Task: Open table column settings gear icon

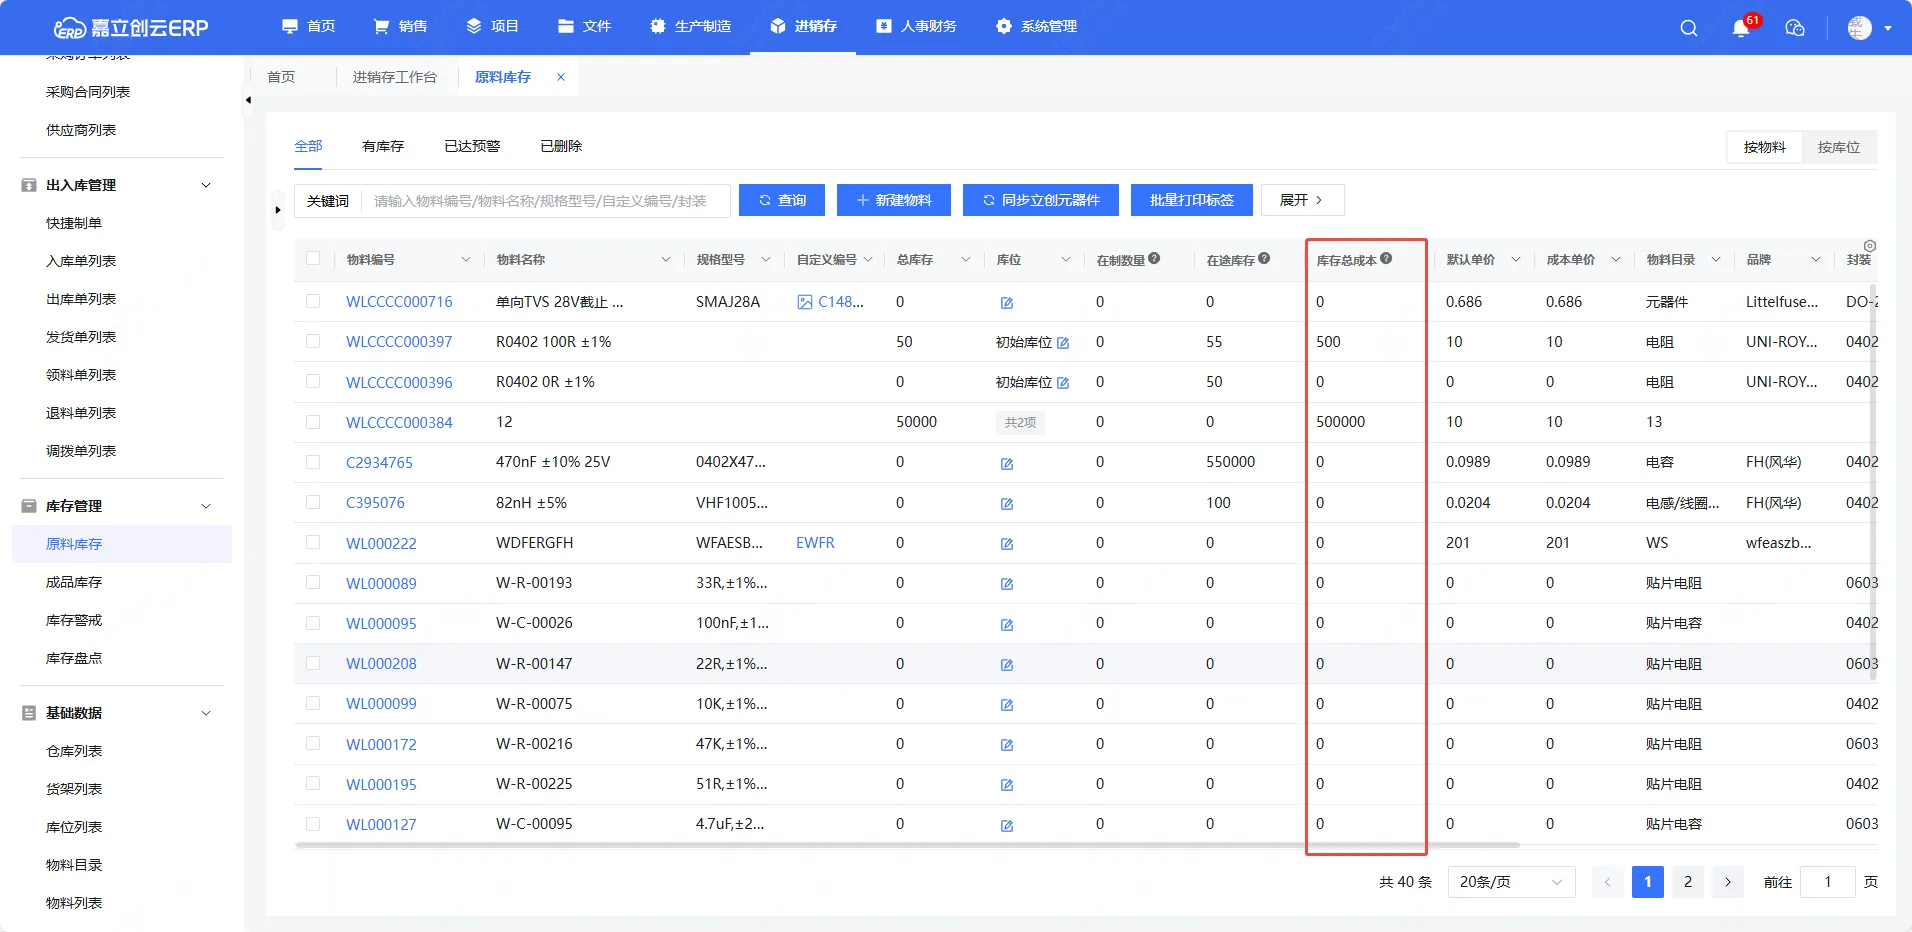Action: [1869, 246]
